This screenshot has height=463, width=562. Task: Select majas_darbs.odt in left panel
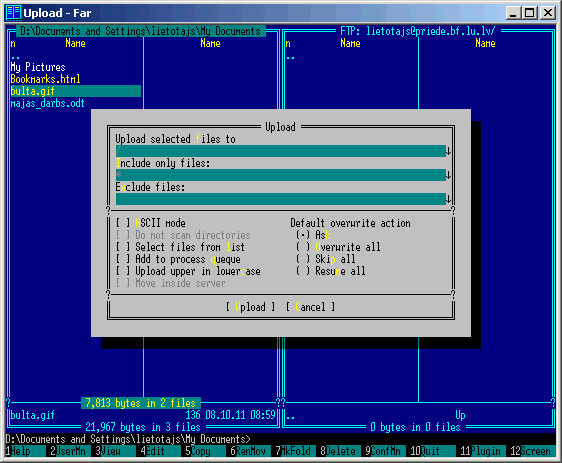point(48,103)
